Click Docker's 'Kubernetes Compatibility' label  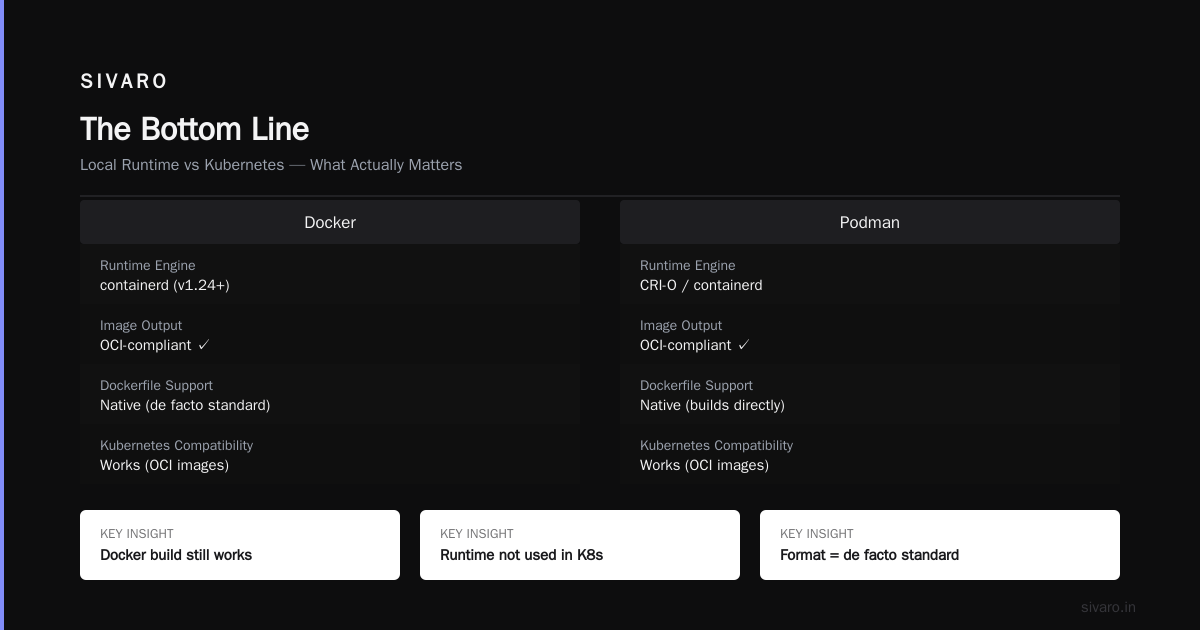[177, 445]
